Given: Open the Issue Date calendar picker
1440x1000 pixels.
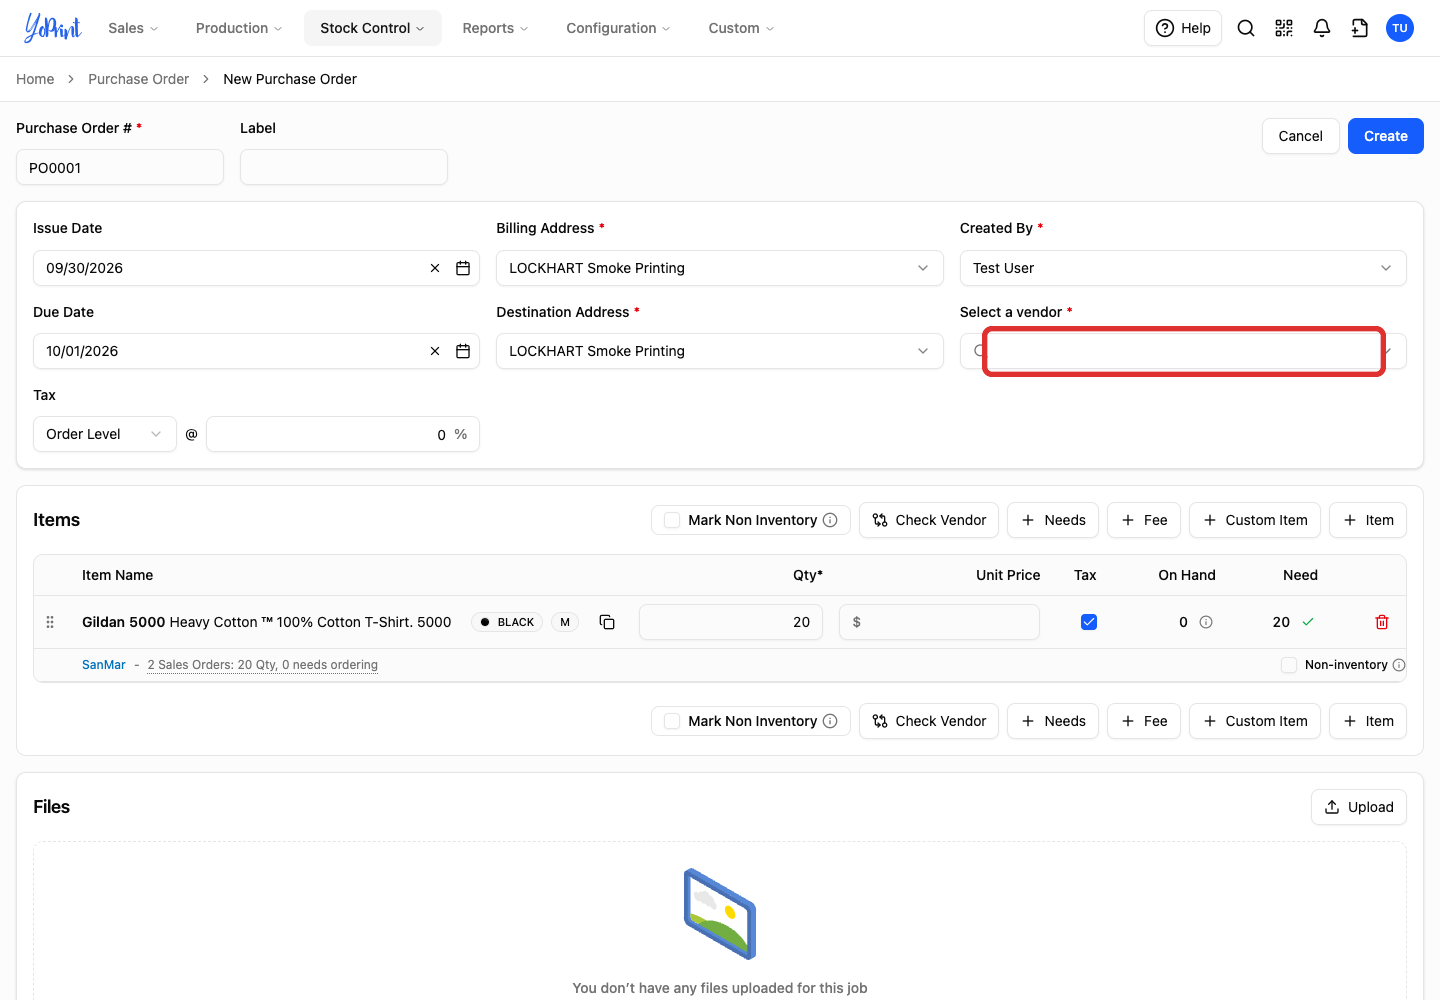Looking at the screenshot, I should 463,268.
